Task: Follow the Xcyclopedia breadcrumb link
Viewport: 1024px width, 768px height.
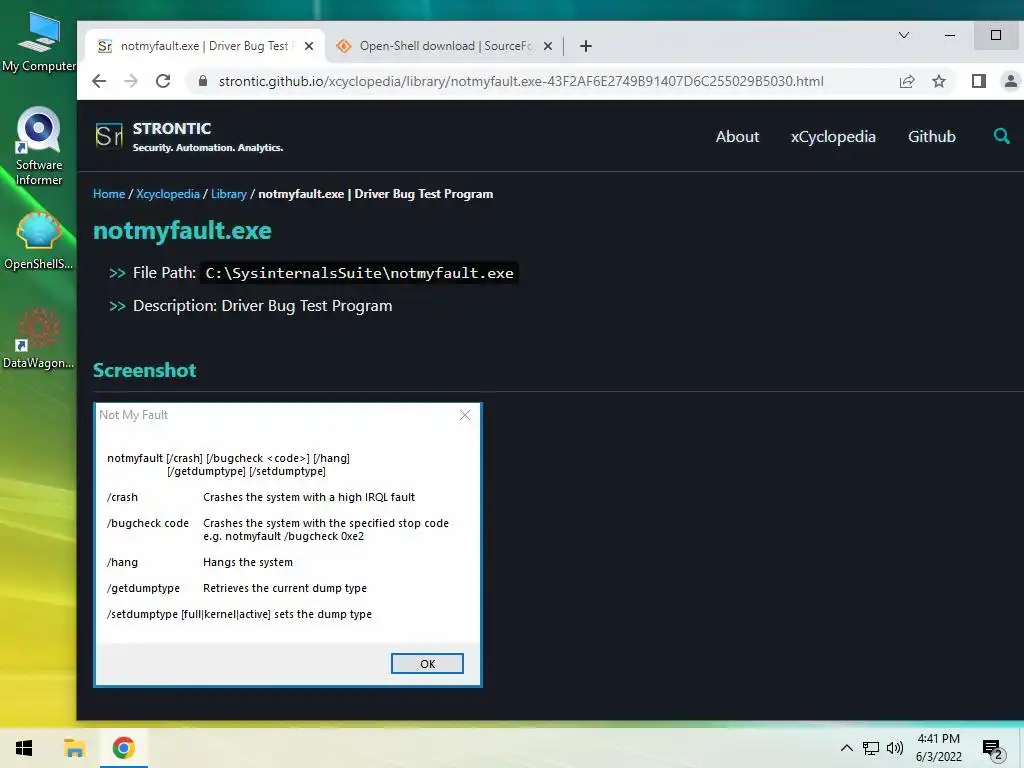Action: pos(168,194)
